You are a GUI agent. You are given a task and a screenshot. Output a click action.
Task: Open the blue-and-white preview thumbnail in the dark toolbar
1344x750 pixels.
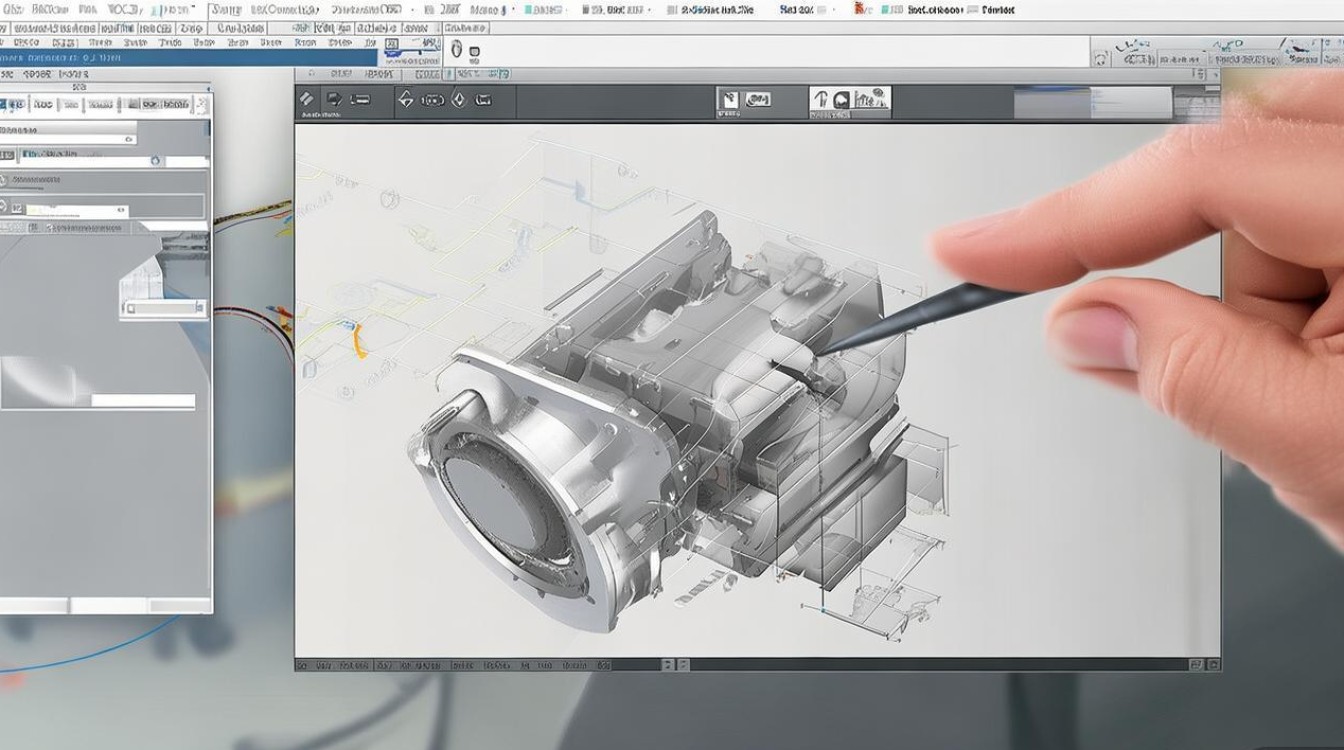point(1093,102)
